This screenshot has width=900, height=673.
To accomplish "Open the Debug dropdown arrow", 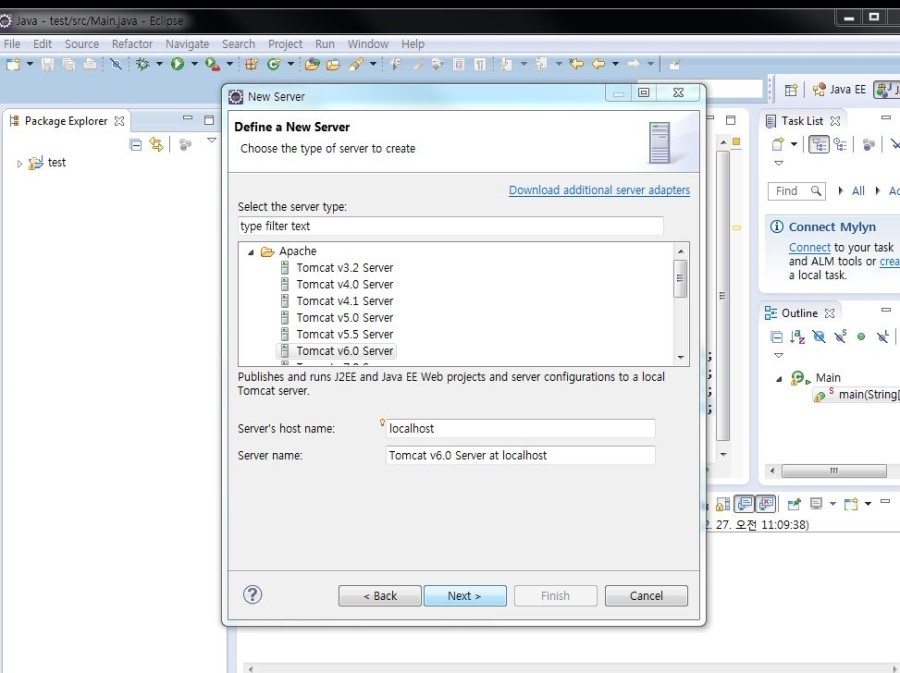I will pos(160,64).
